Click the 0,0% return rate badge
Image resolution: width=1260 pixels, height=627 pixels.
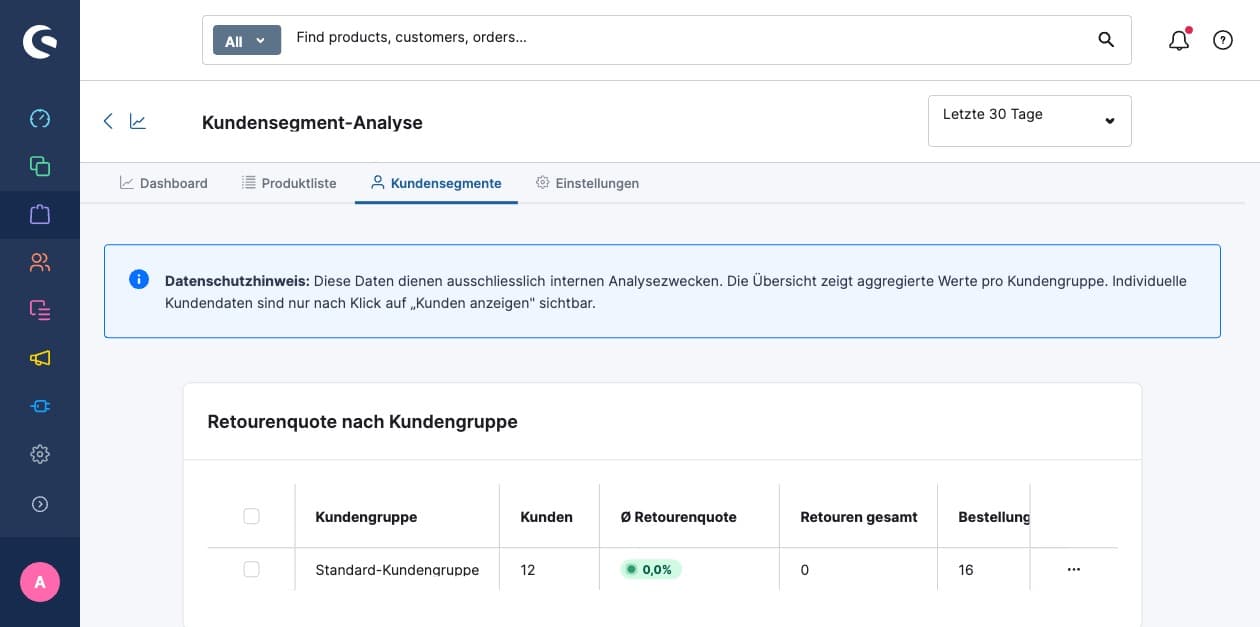pos(651,570)
